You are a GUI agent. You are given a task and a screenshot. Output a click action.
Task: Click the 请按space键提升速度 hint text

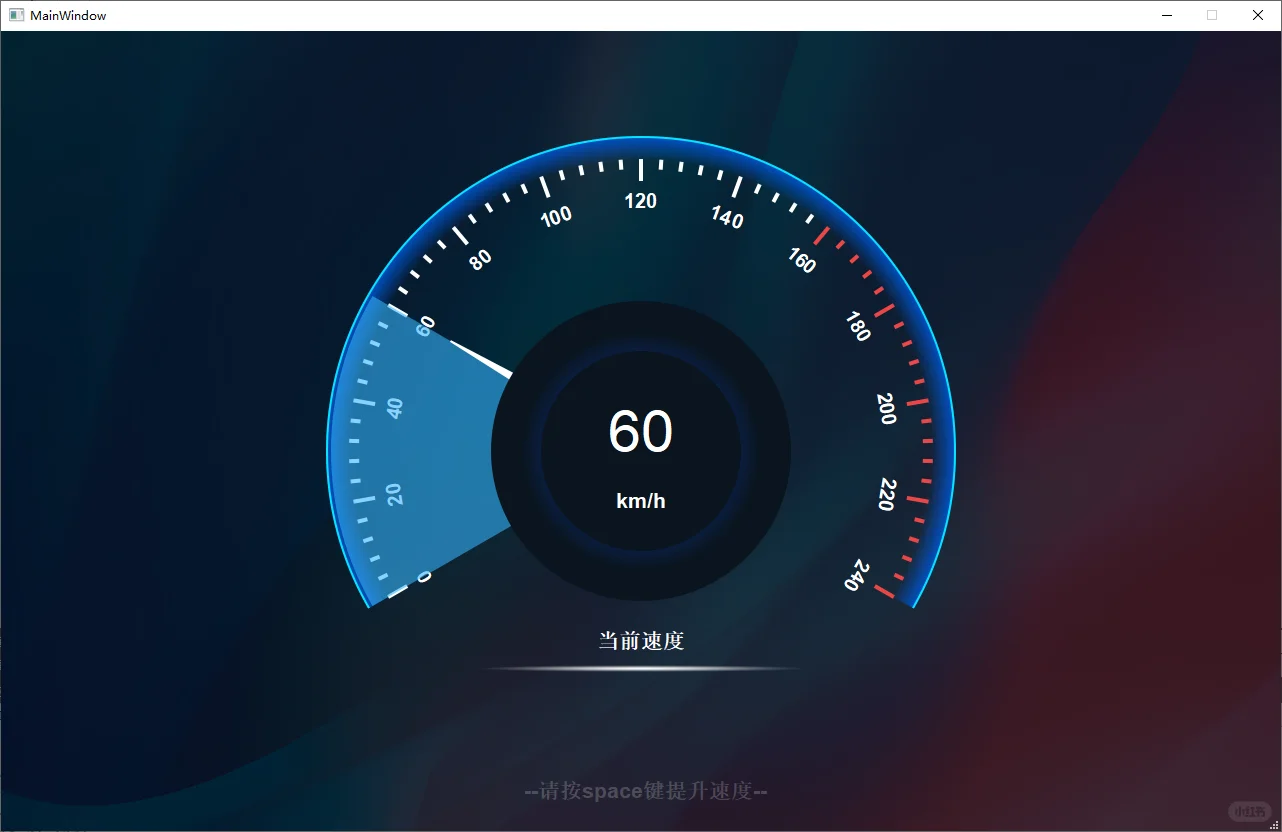(x=644, y=790)
